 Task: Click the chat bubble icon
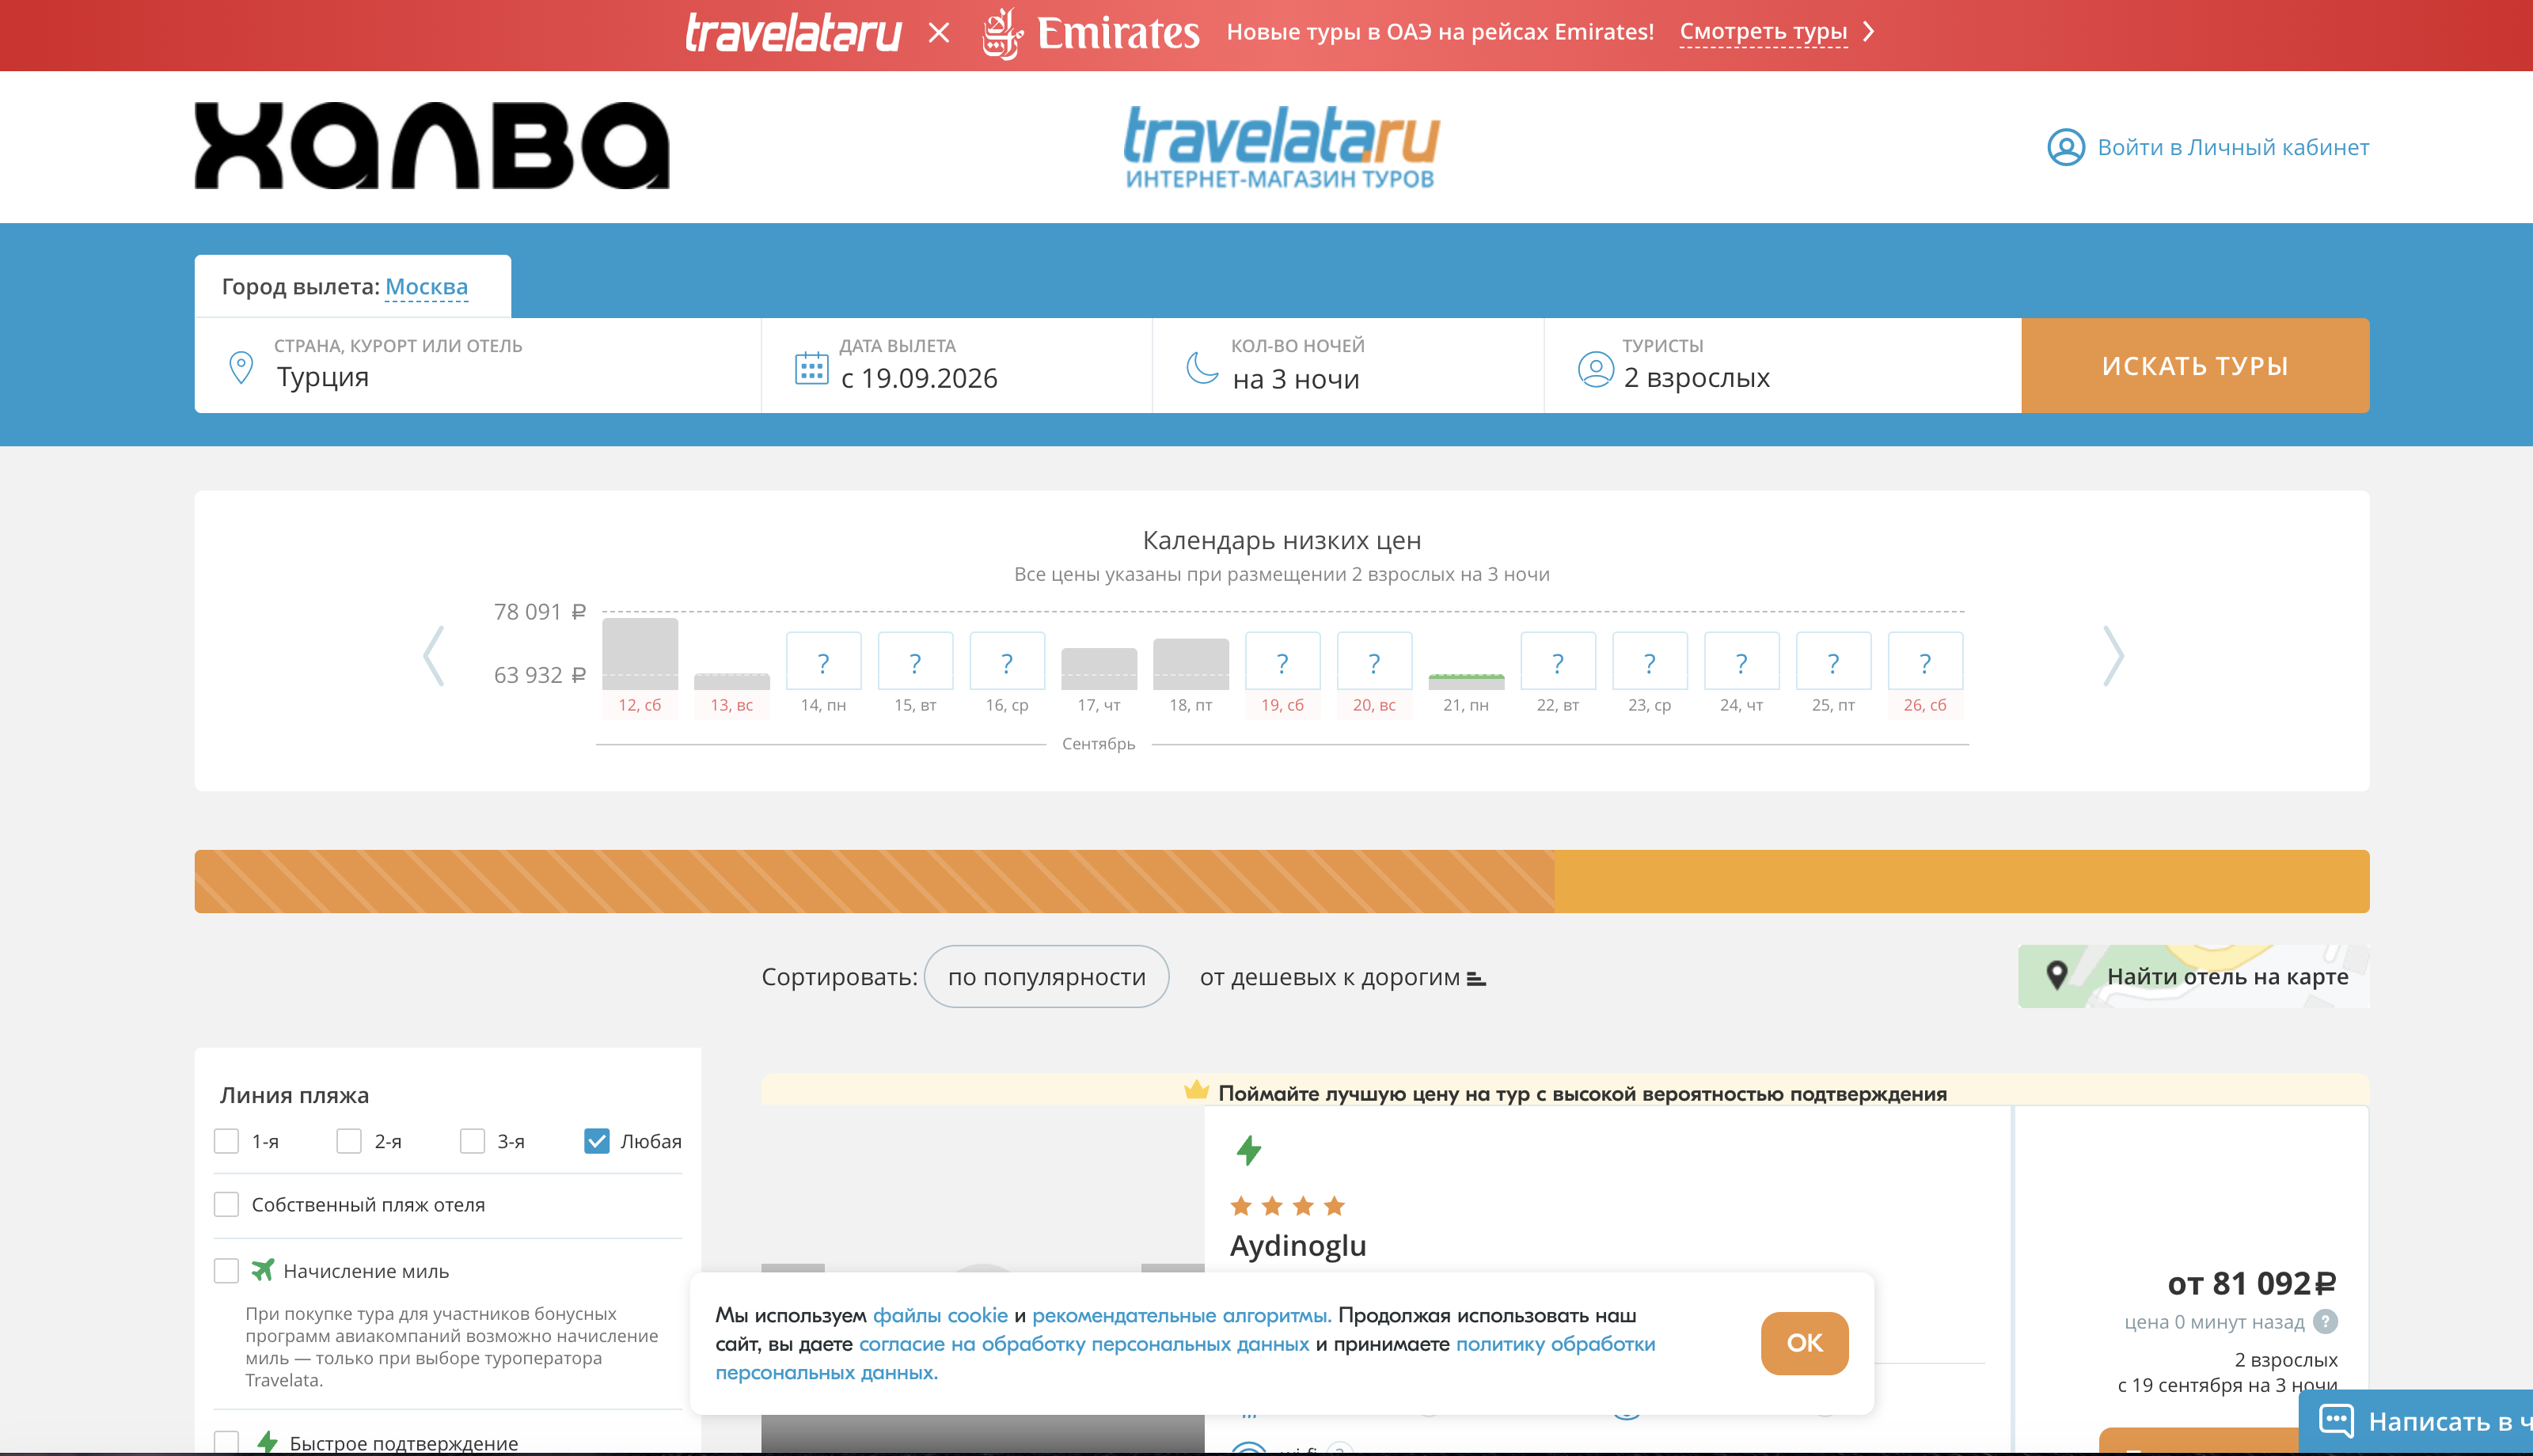tap(2336, 1420)
